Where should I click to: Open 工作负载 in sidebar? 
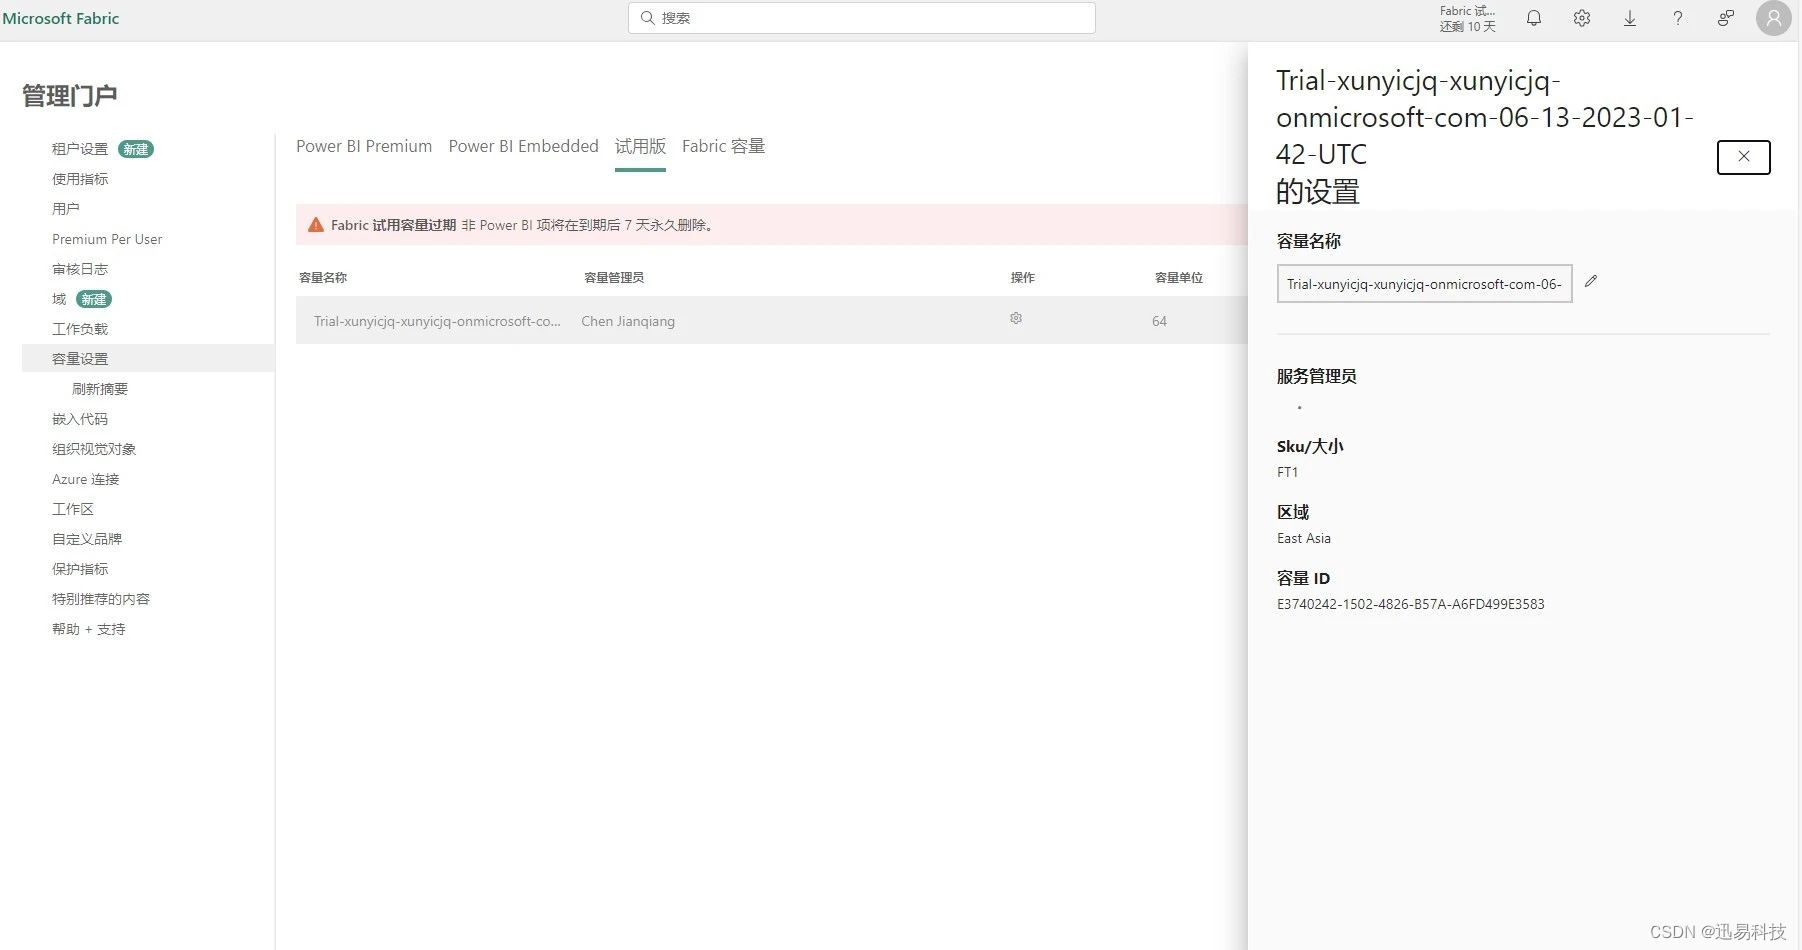pyautogui.click(x=80, y=329)
